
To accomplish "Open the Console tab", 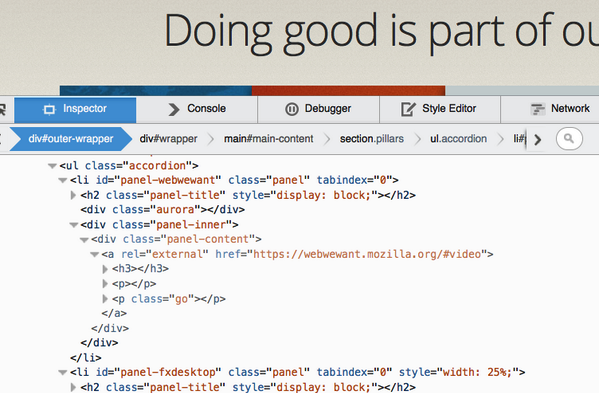I will coord(197,110).
